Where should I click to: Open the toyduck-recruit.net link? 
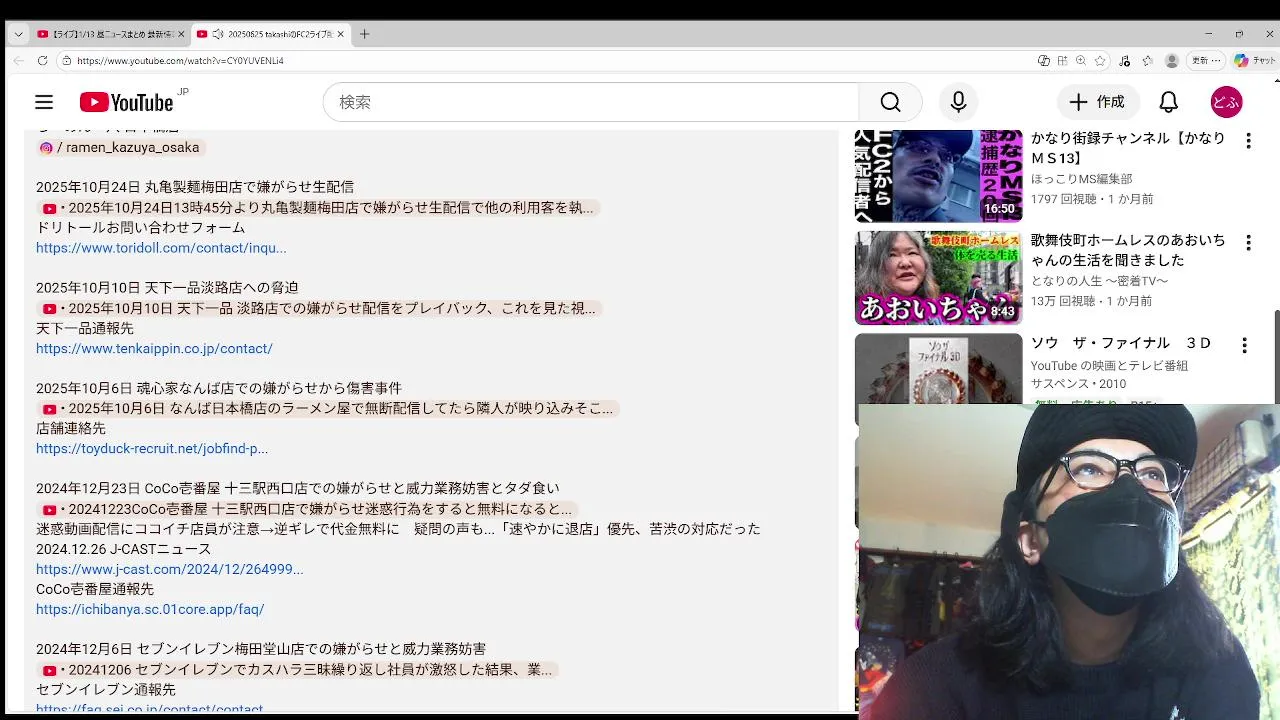(x=152, y=449)
